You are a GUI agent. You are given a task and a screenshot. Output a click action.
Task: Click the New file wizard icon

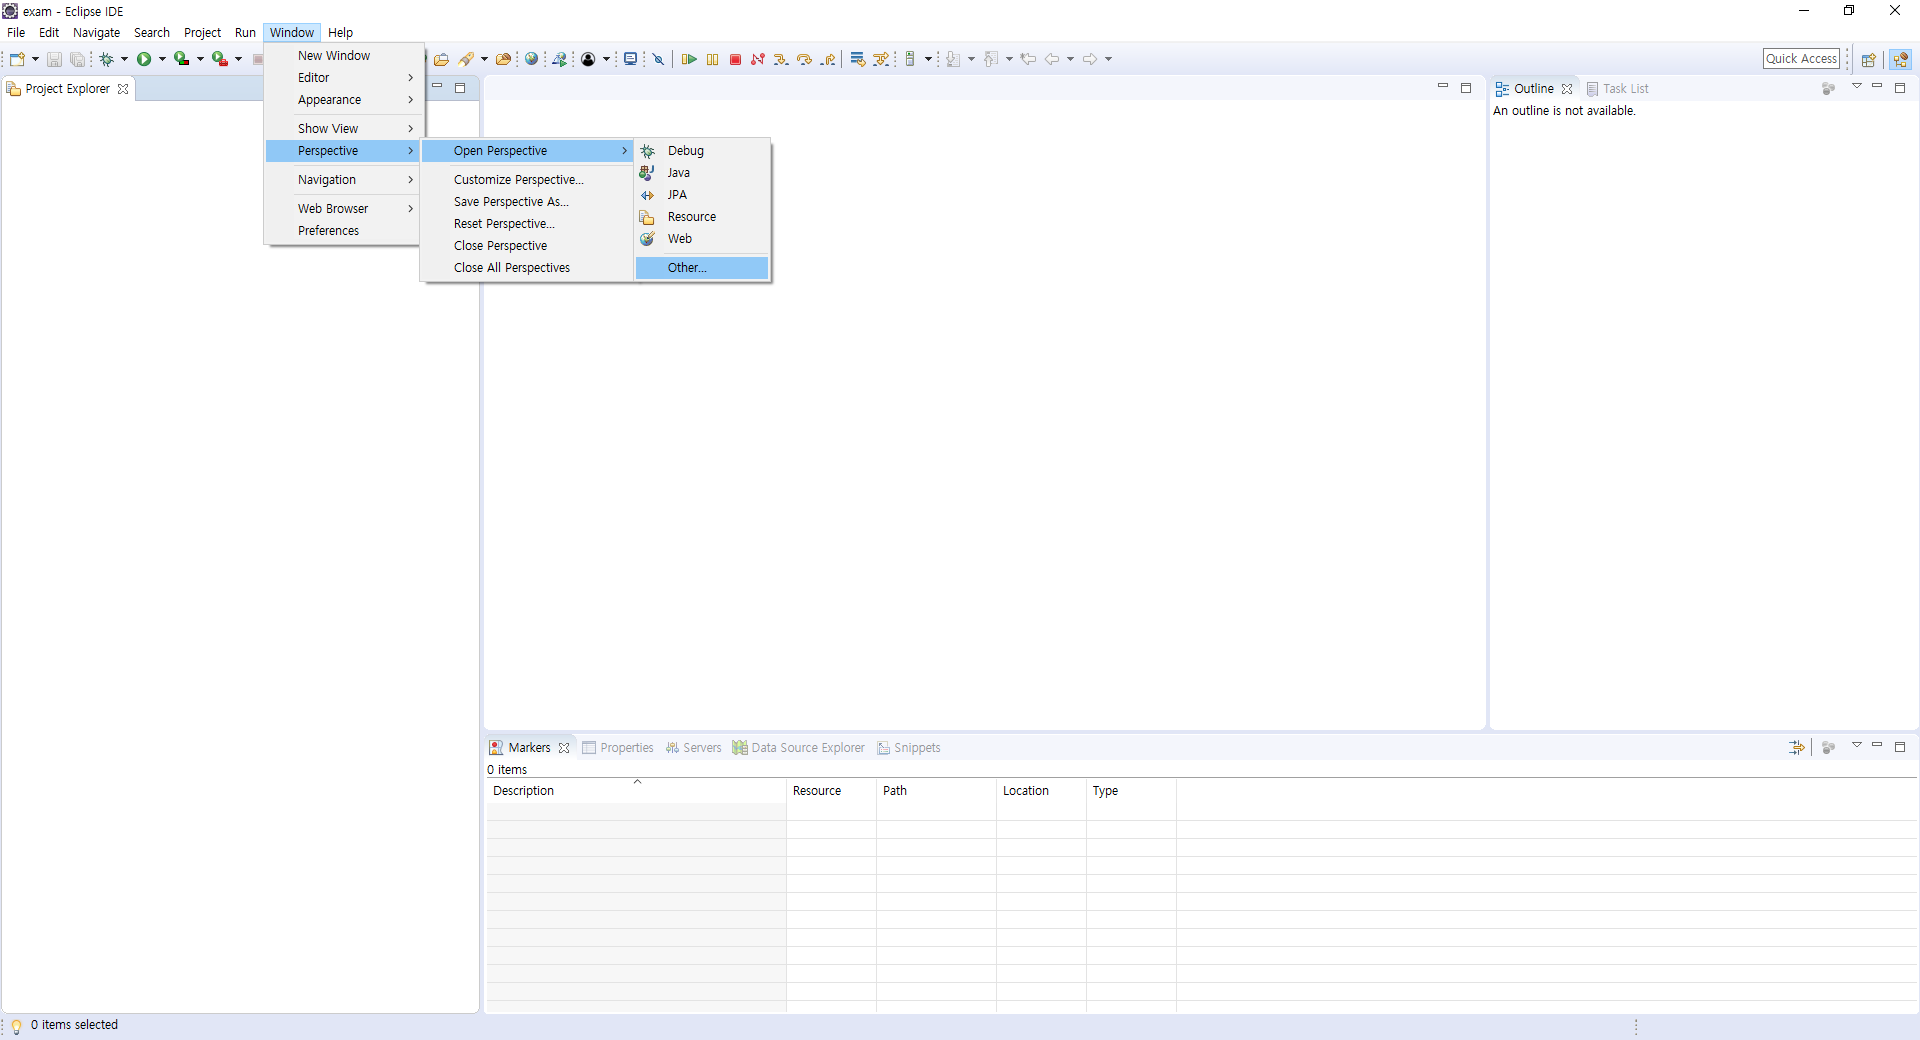coord(17,59)
